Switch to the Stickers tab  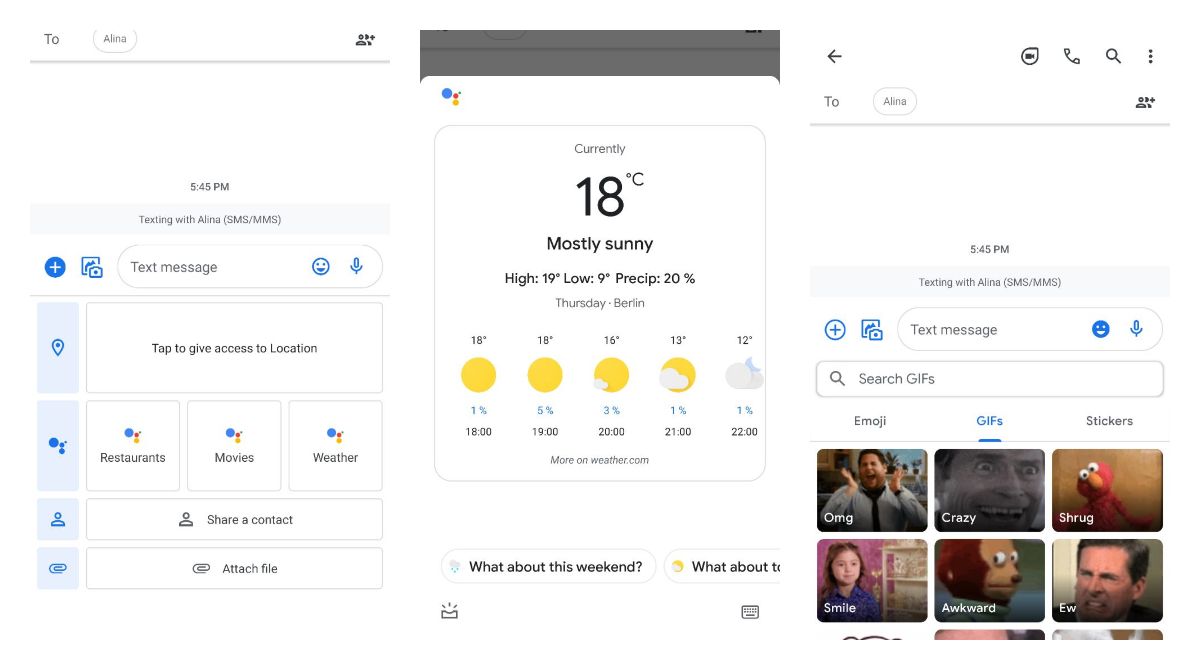click(x=1108, y=421)
